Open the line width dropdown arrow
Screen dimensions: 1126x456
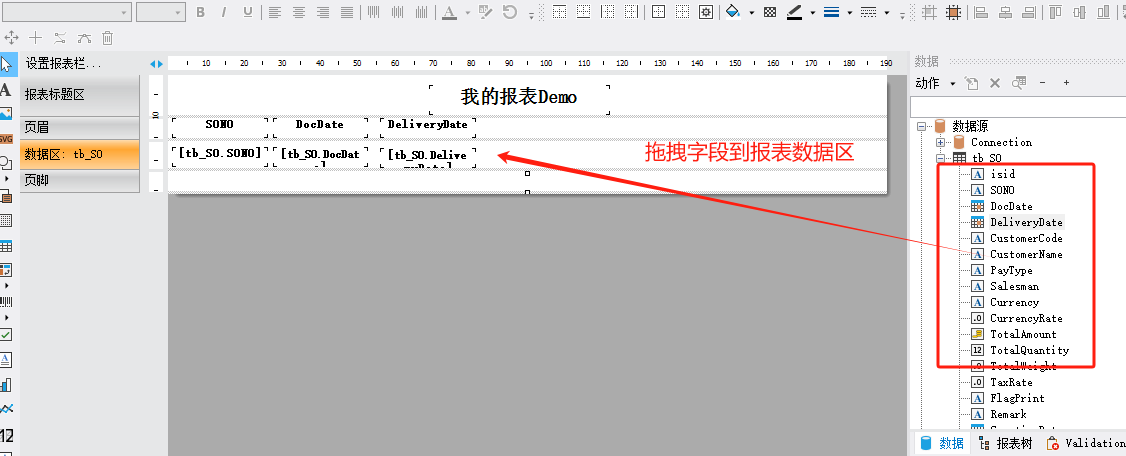(x=850, y=12)
